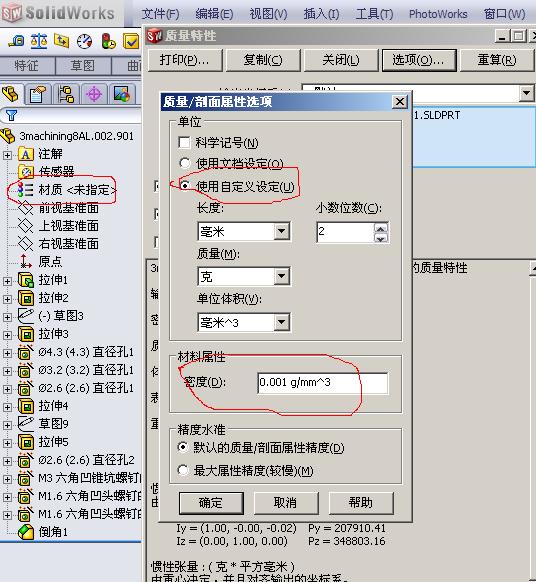Image resolution: width=536 pixels, height=582 pixels.
Task: Decrease 小数位数 with down spinner arrow
Action: (x=380, y=238)
